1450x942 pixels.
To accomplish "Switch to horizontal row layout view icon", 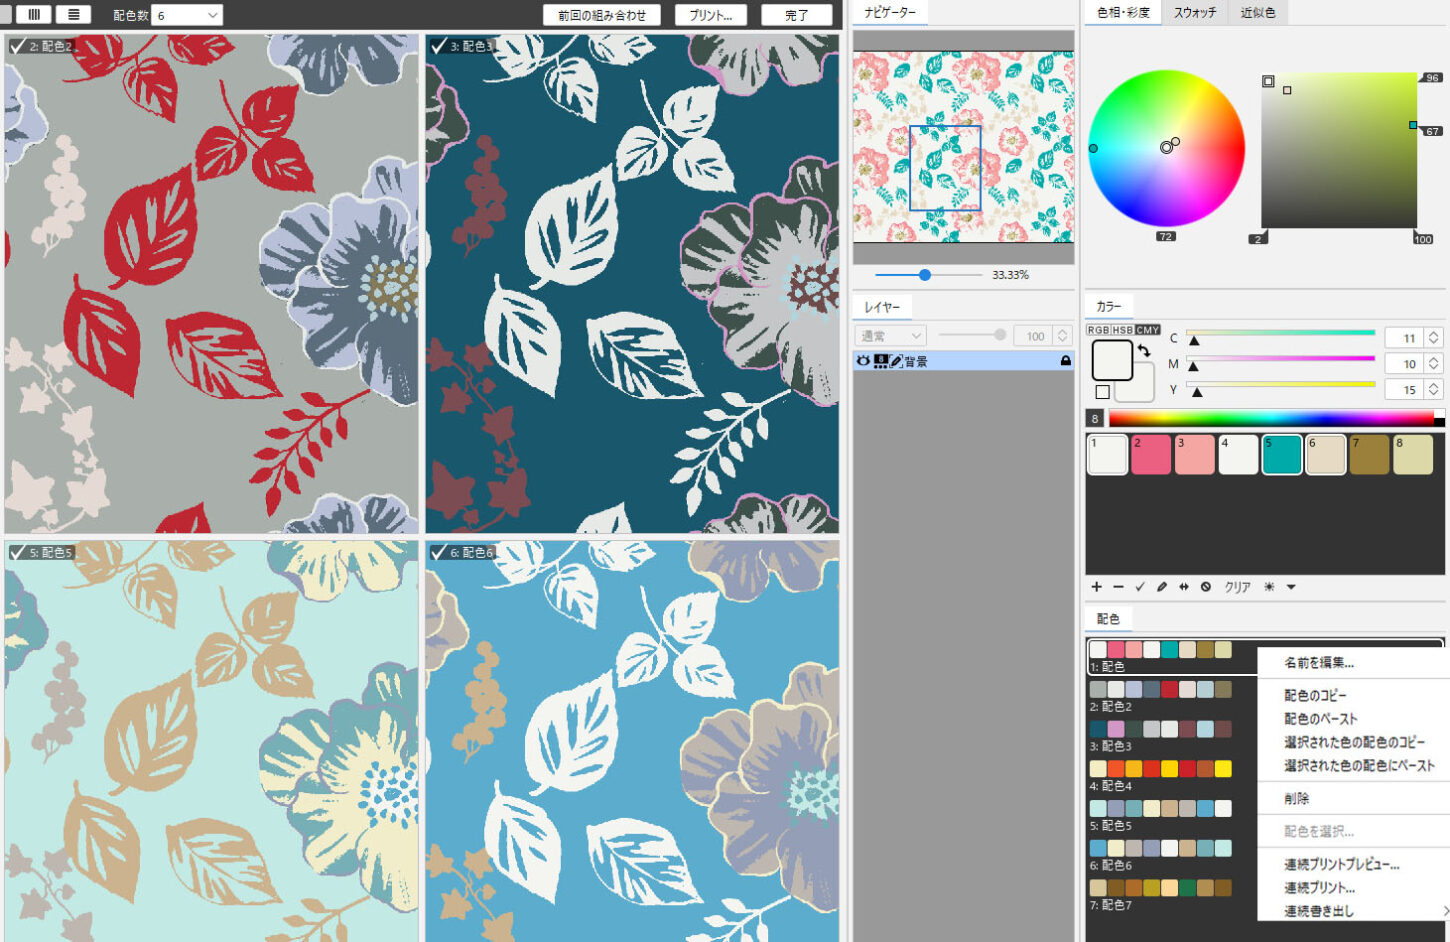I will pos(73,15).
